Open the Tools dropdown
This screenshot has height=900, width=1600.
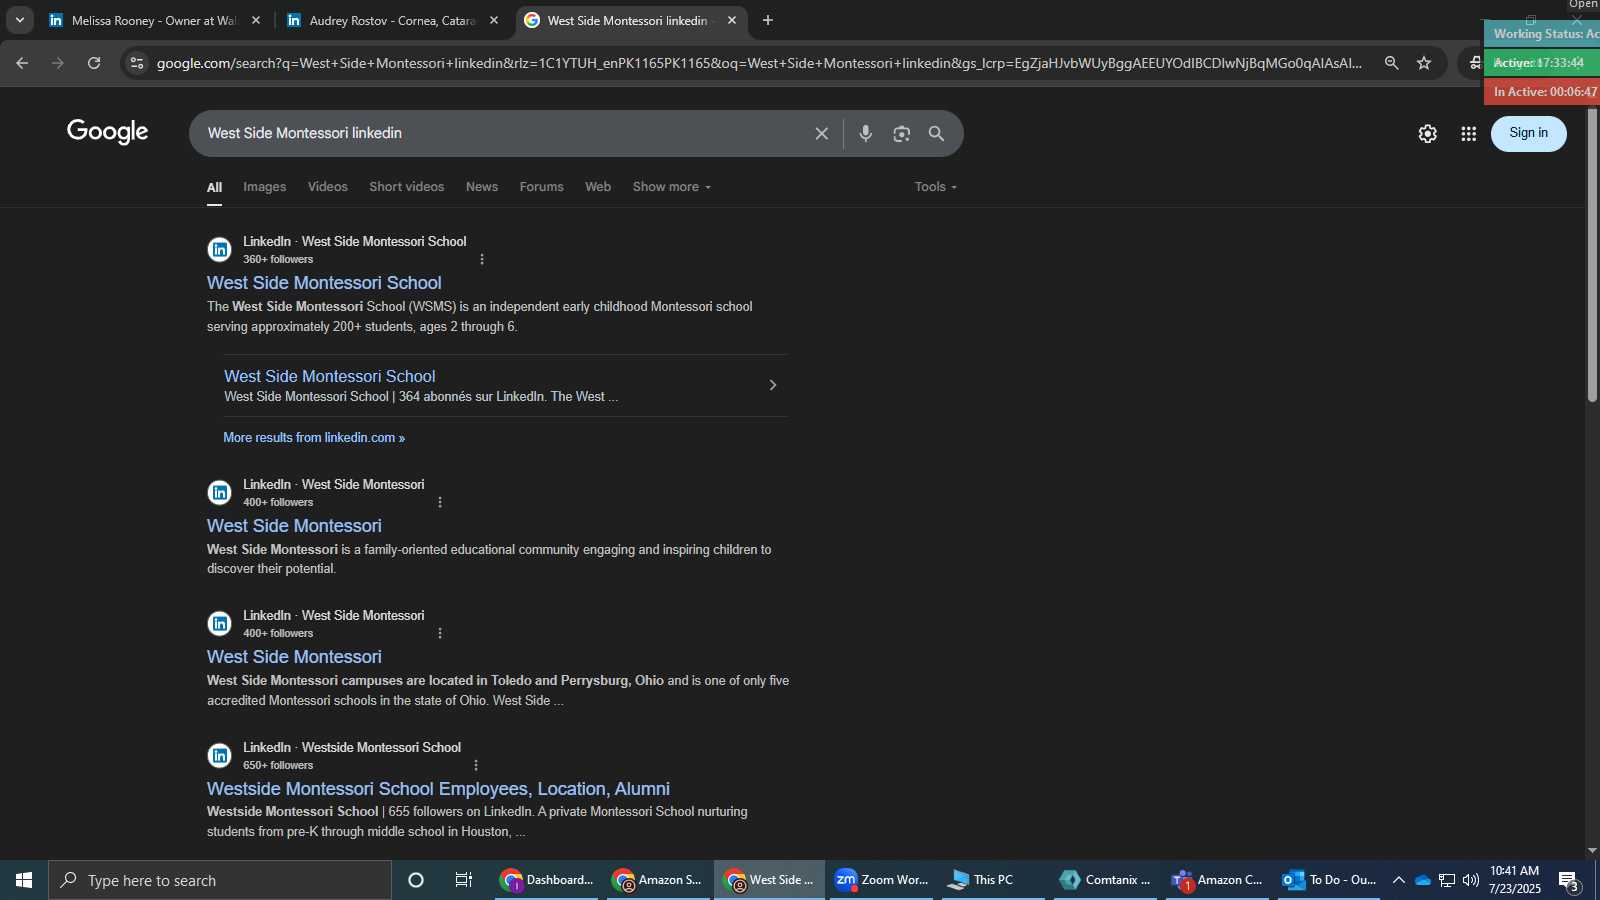click(936, 187)
